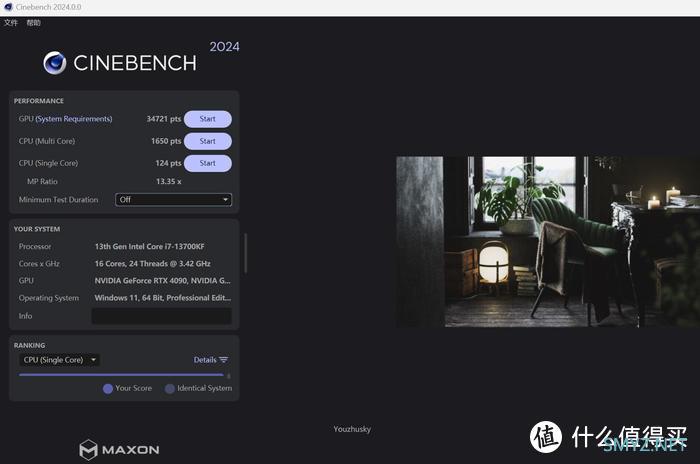The image size is (700, 464).
Task: Select the 13th Gen Intel Core i7-13700KF text
Action: pyautogui.click(x=150, y=247)
